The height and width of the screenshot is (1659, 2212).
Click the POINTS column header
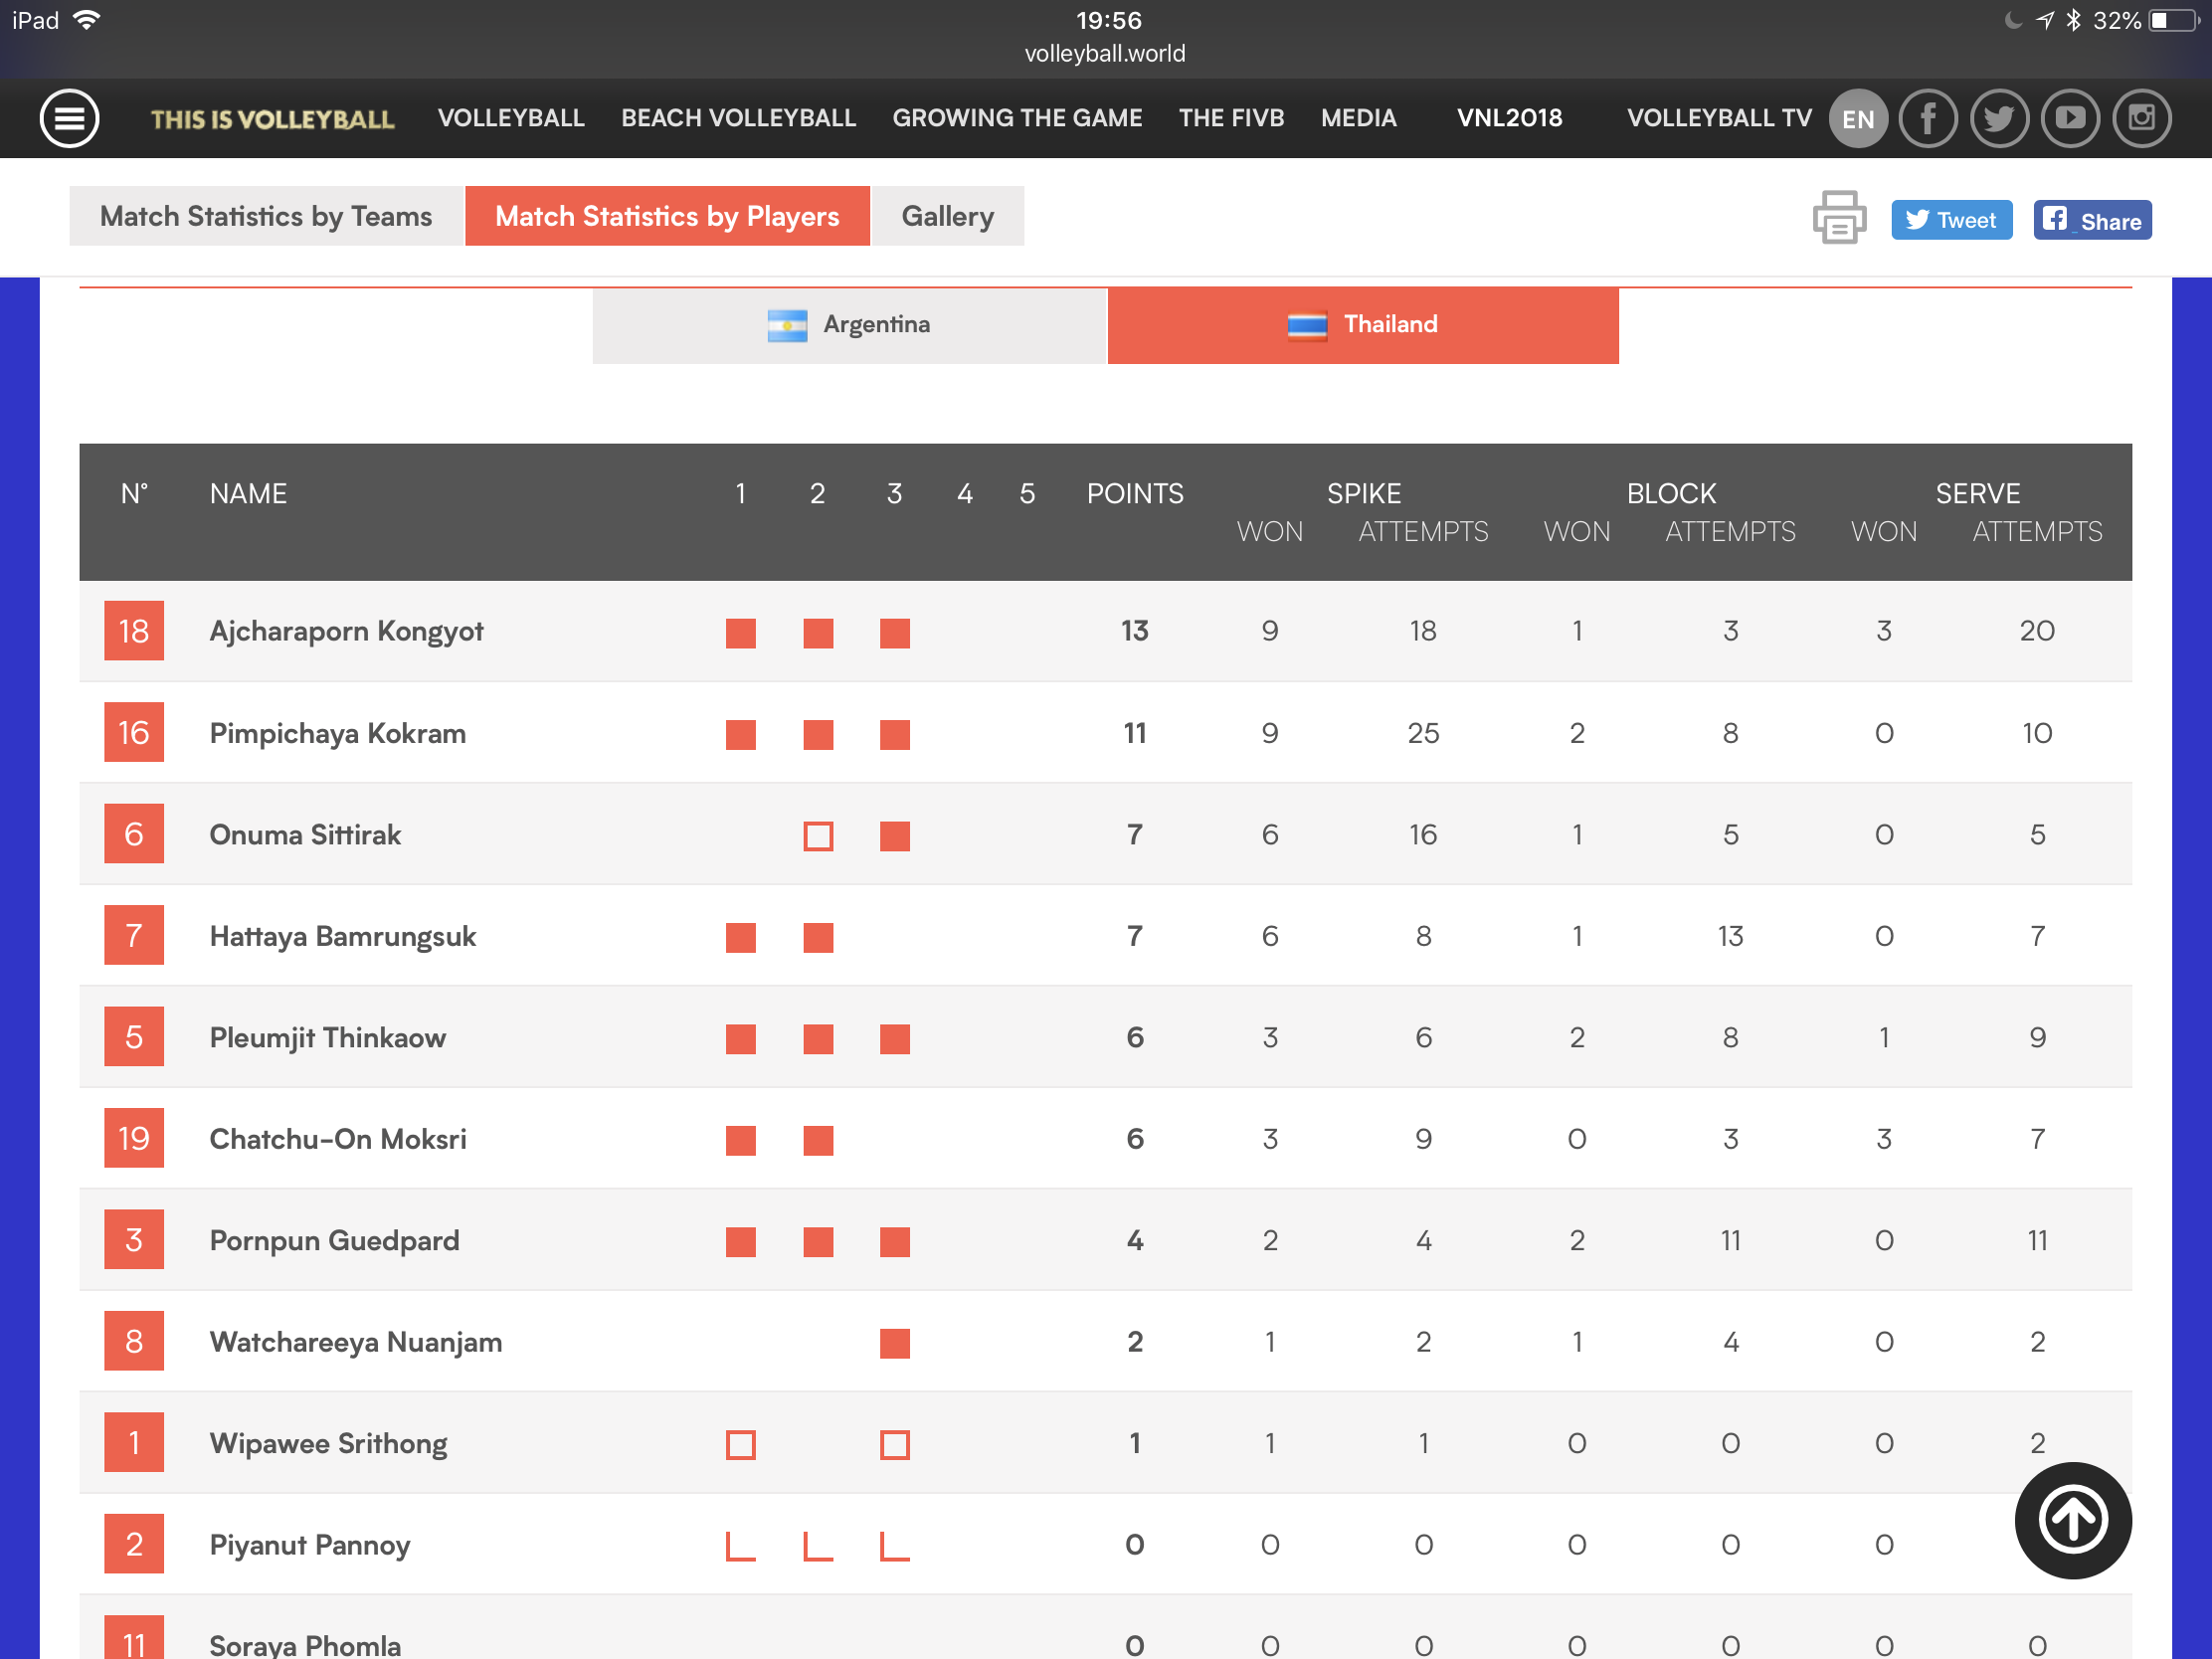tap(1134, 493)
